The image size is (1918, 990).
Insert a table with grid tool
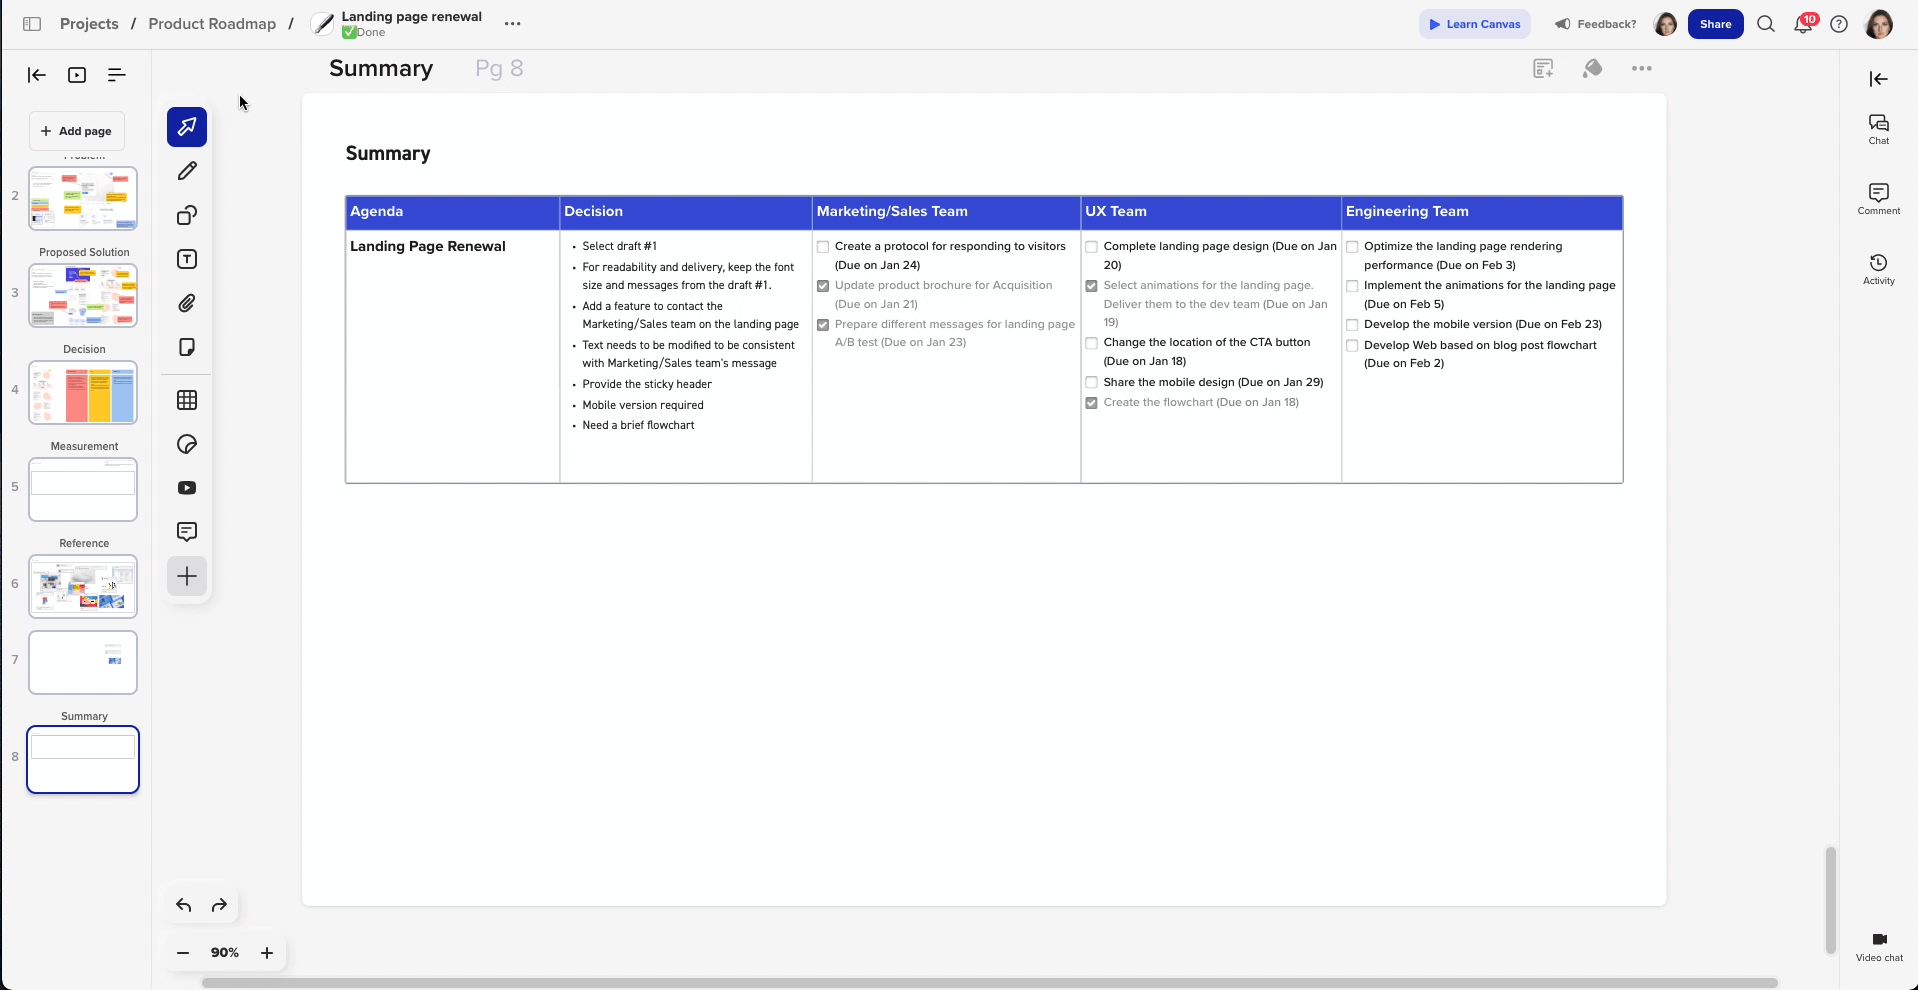click(187, 400)
